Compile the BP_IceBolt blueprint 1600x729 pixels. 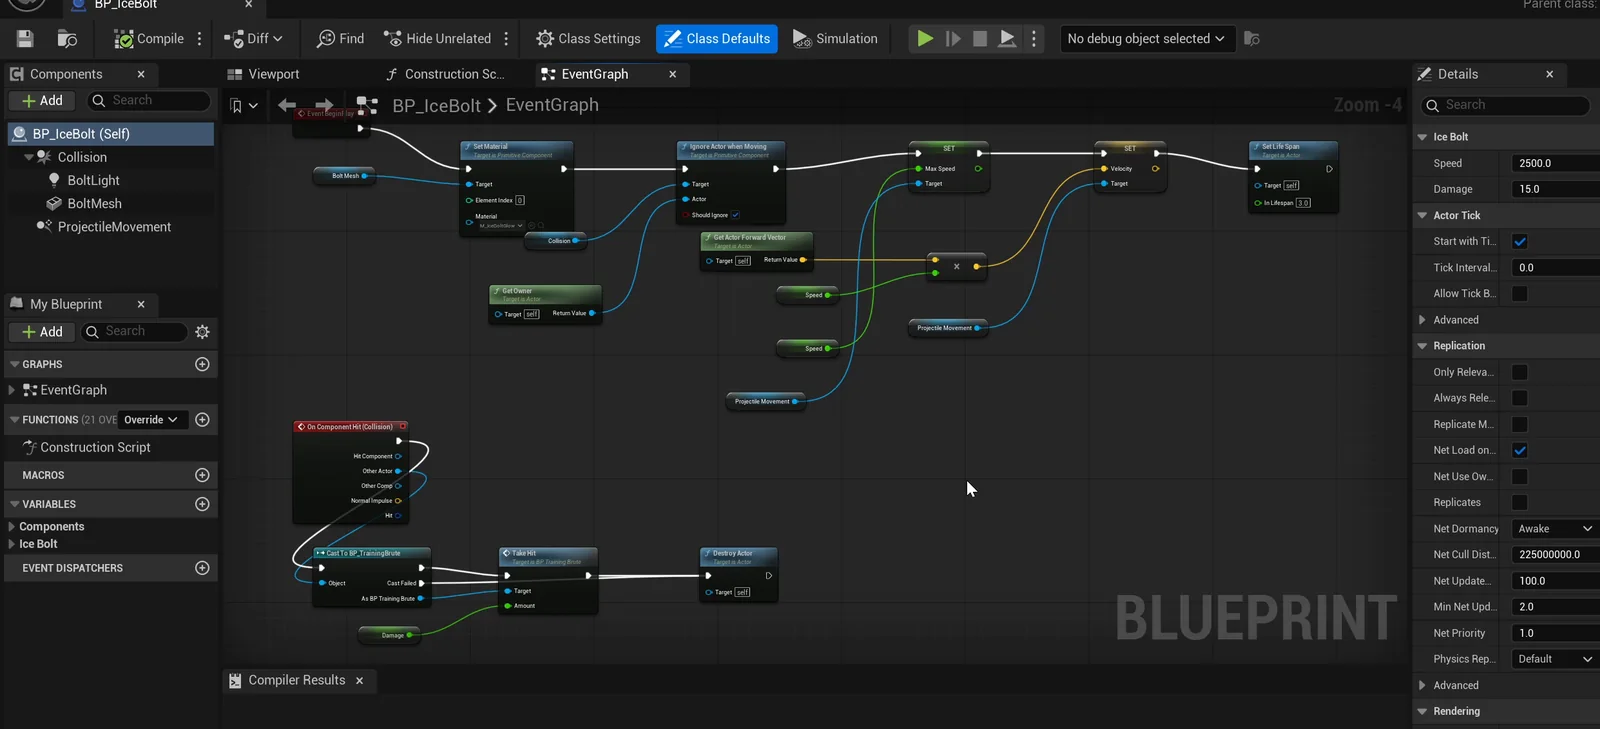[149, 39]
